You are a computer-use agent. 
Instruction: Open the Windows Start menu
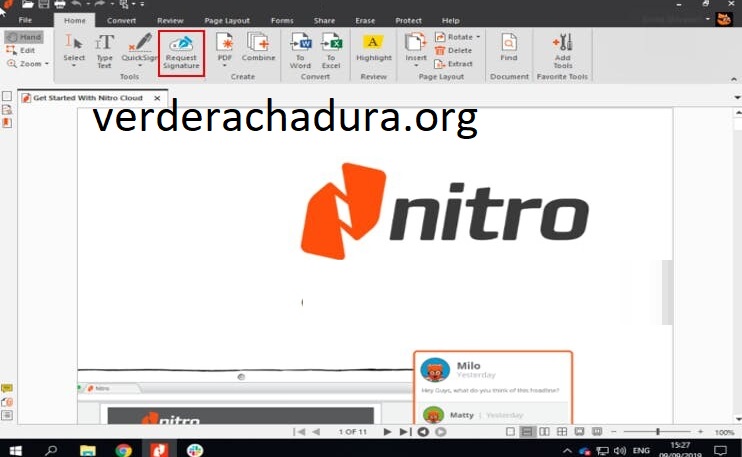click(16, 450)
